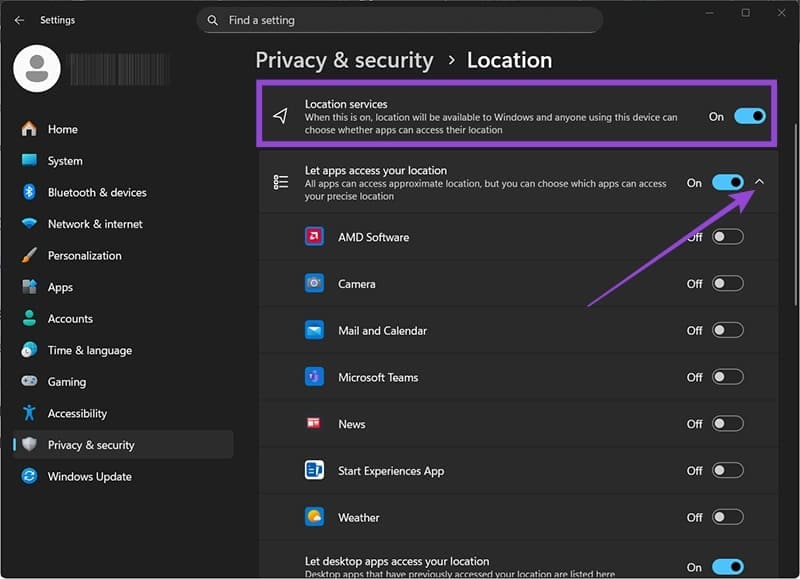Collapse the Let apps access your location list

click(759, 182)
